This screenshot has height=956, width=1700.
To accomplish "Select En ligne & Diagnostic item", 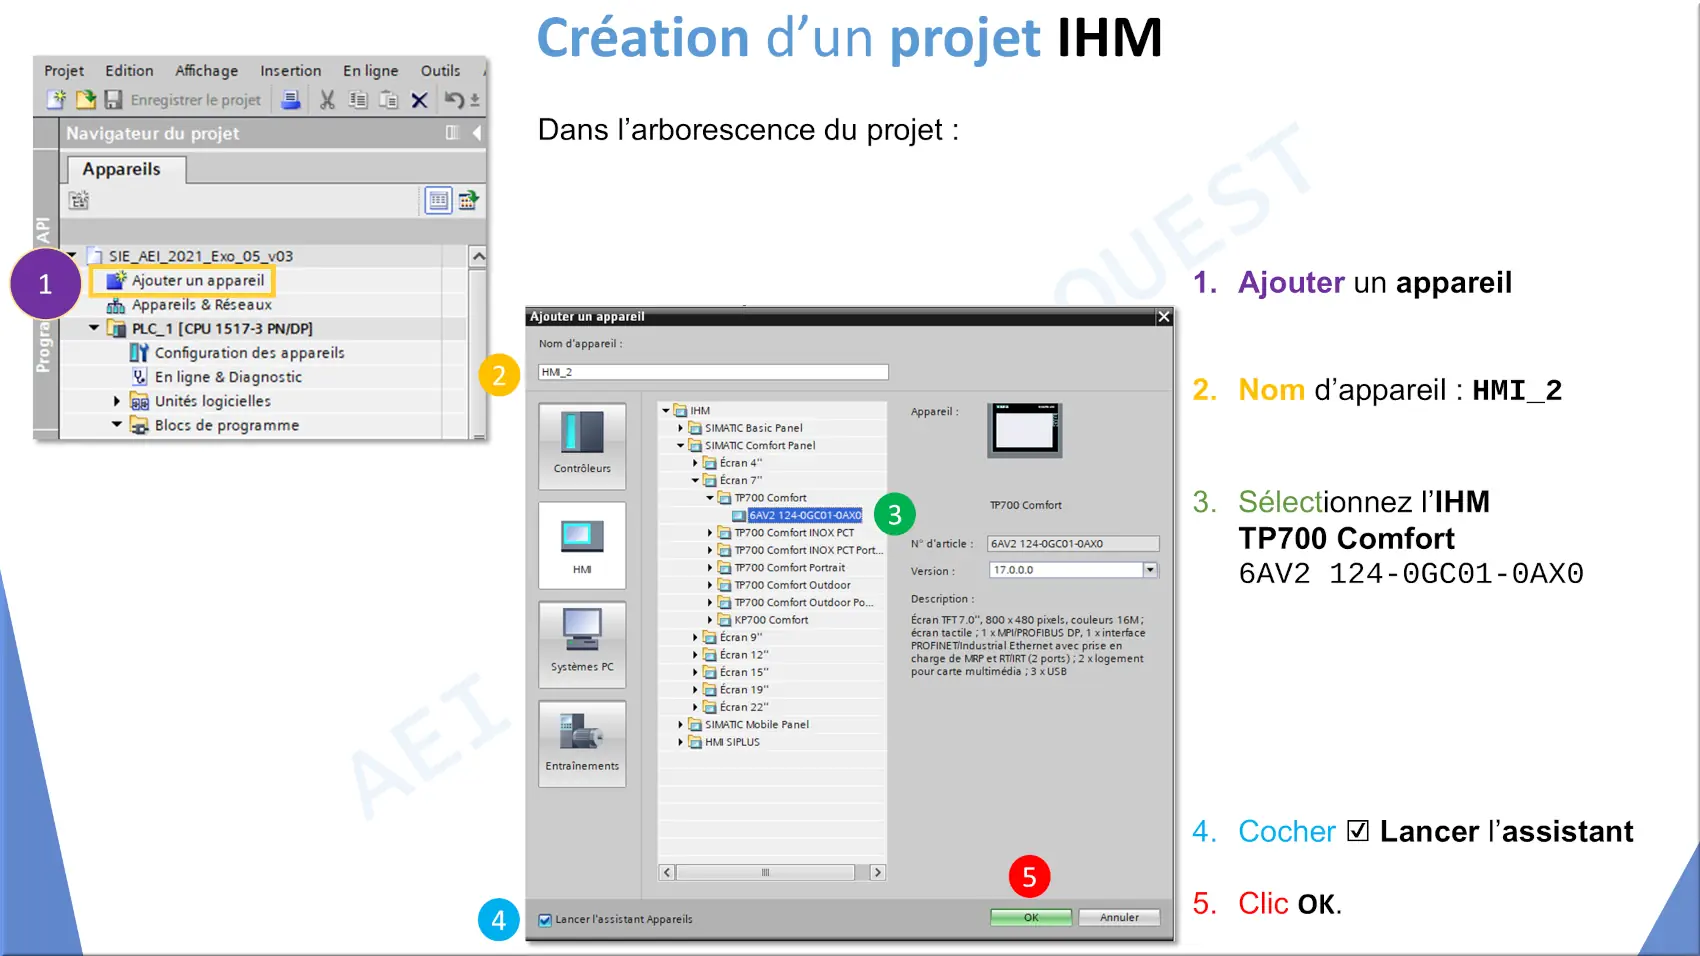I will click(x=228, y=377).
